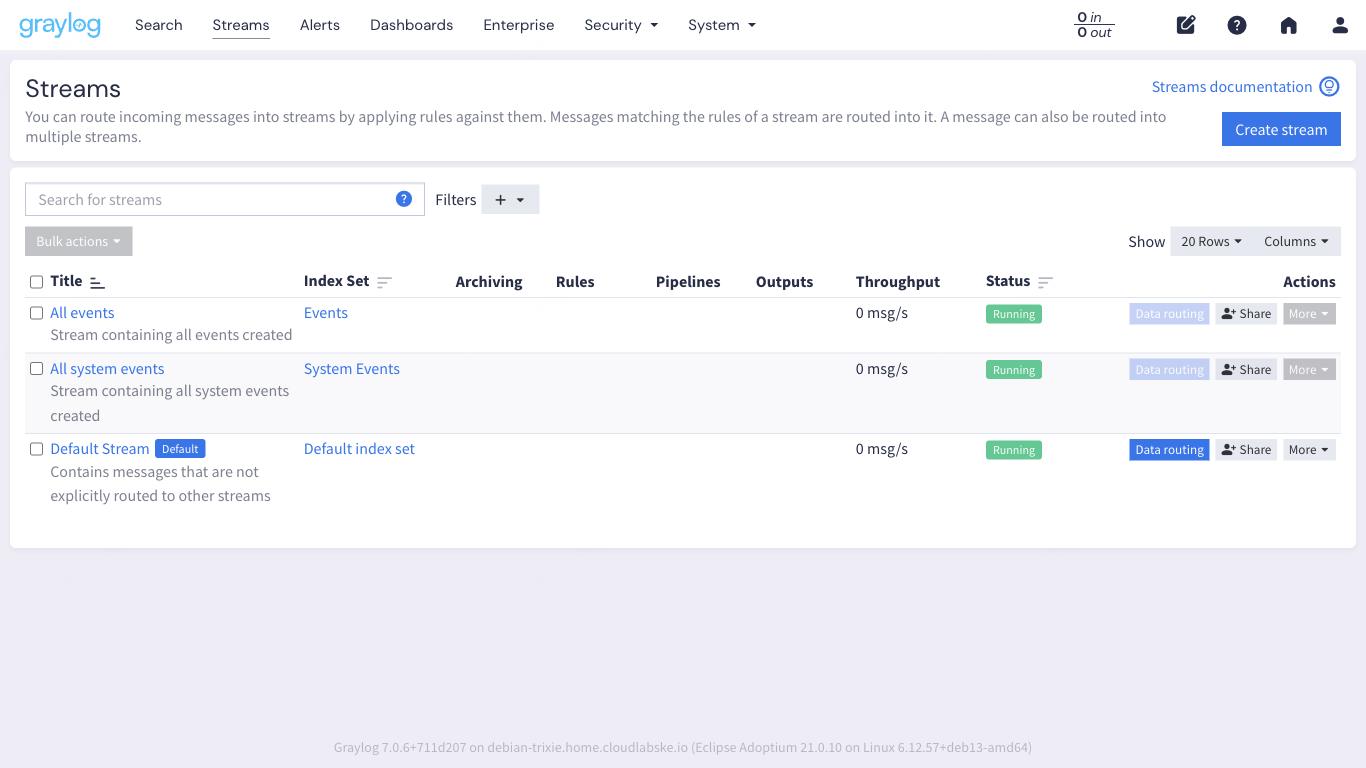The height and width of the screenshot is (768, 1366).
Task: Click the help question mark icon
Action: pos(1237,25)
